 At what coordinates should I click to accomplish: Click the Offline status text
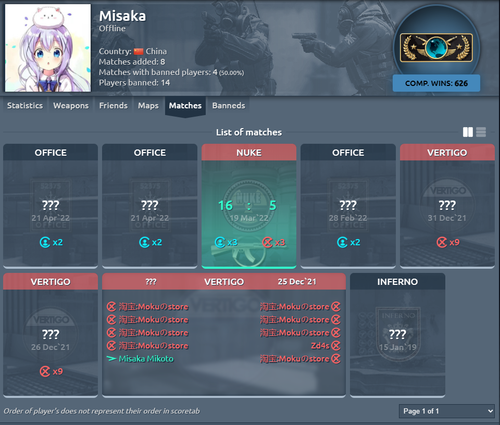tap(112, 28)
